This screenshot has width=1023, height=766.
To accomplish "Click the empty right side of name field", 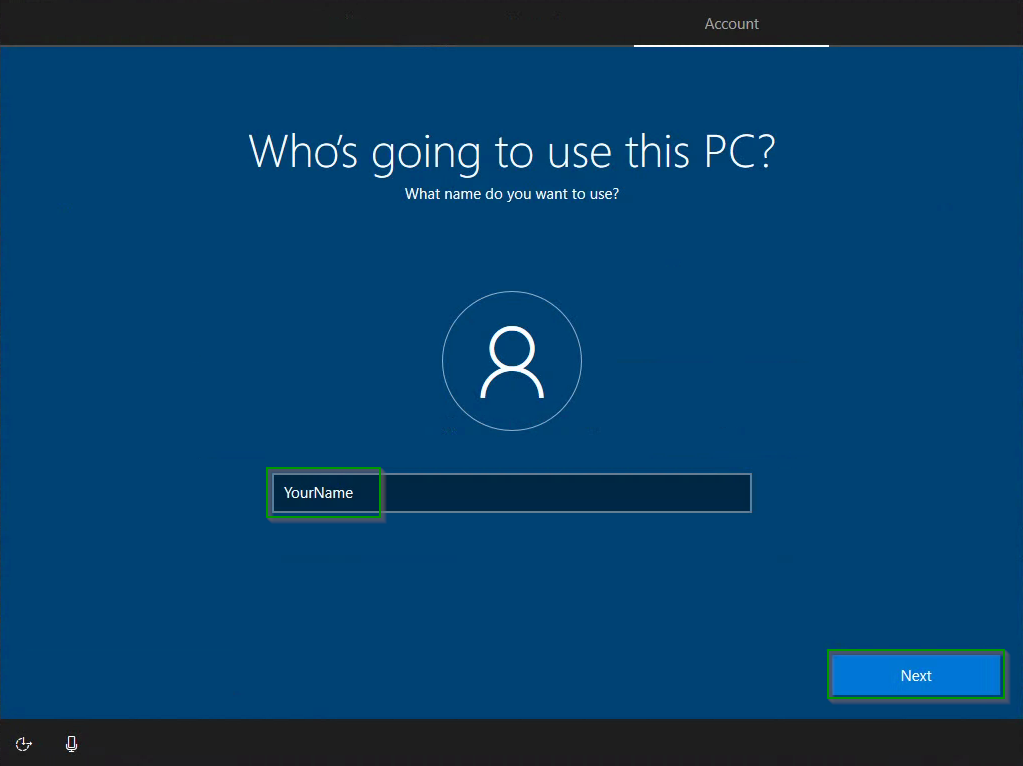I will tap(600, 493).
